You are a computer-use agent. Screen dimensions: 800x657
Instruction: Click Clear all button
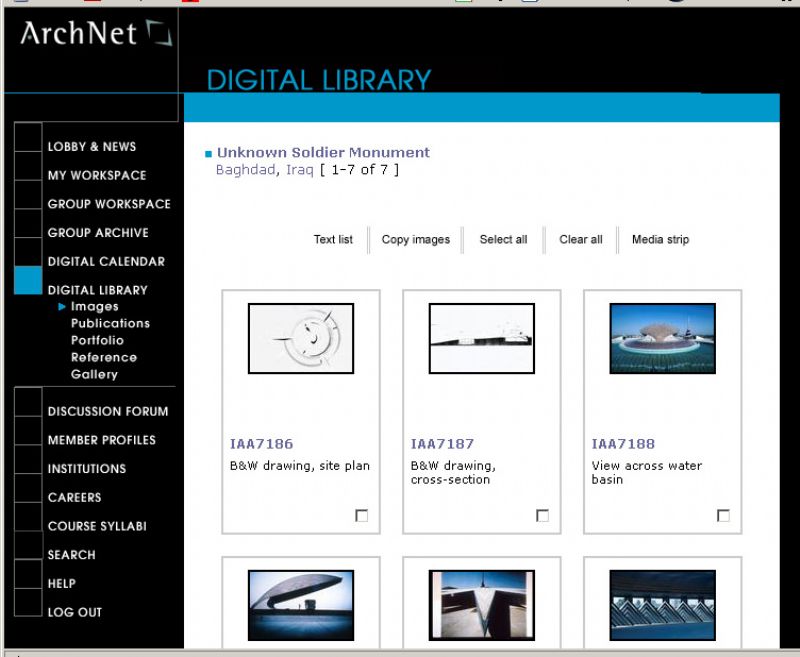581,239
